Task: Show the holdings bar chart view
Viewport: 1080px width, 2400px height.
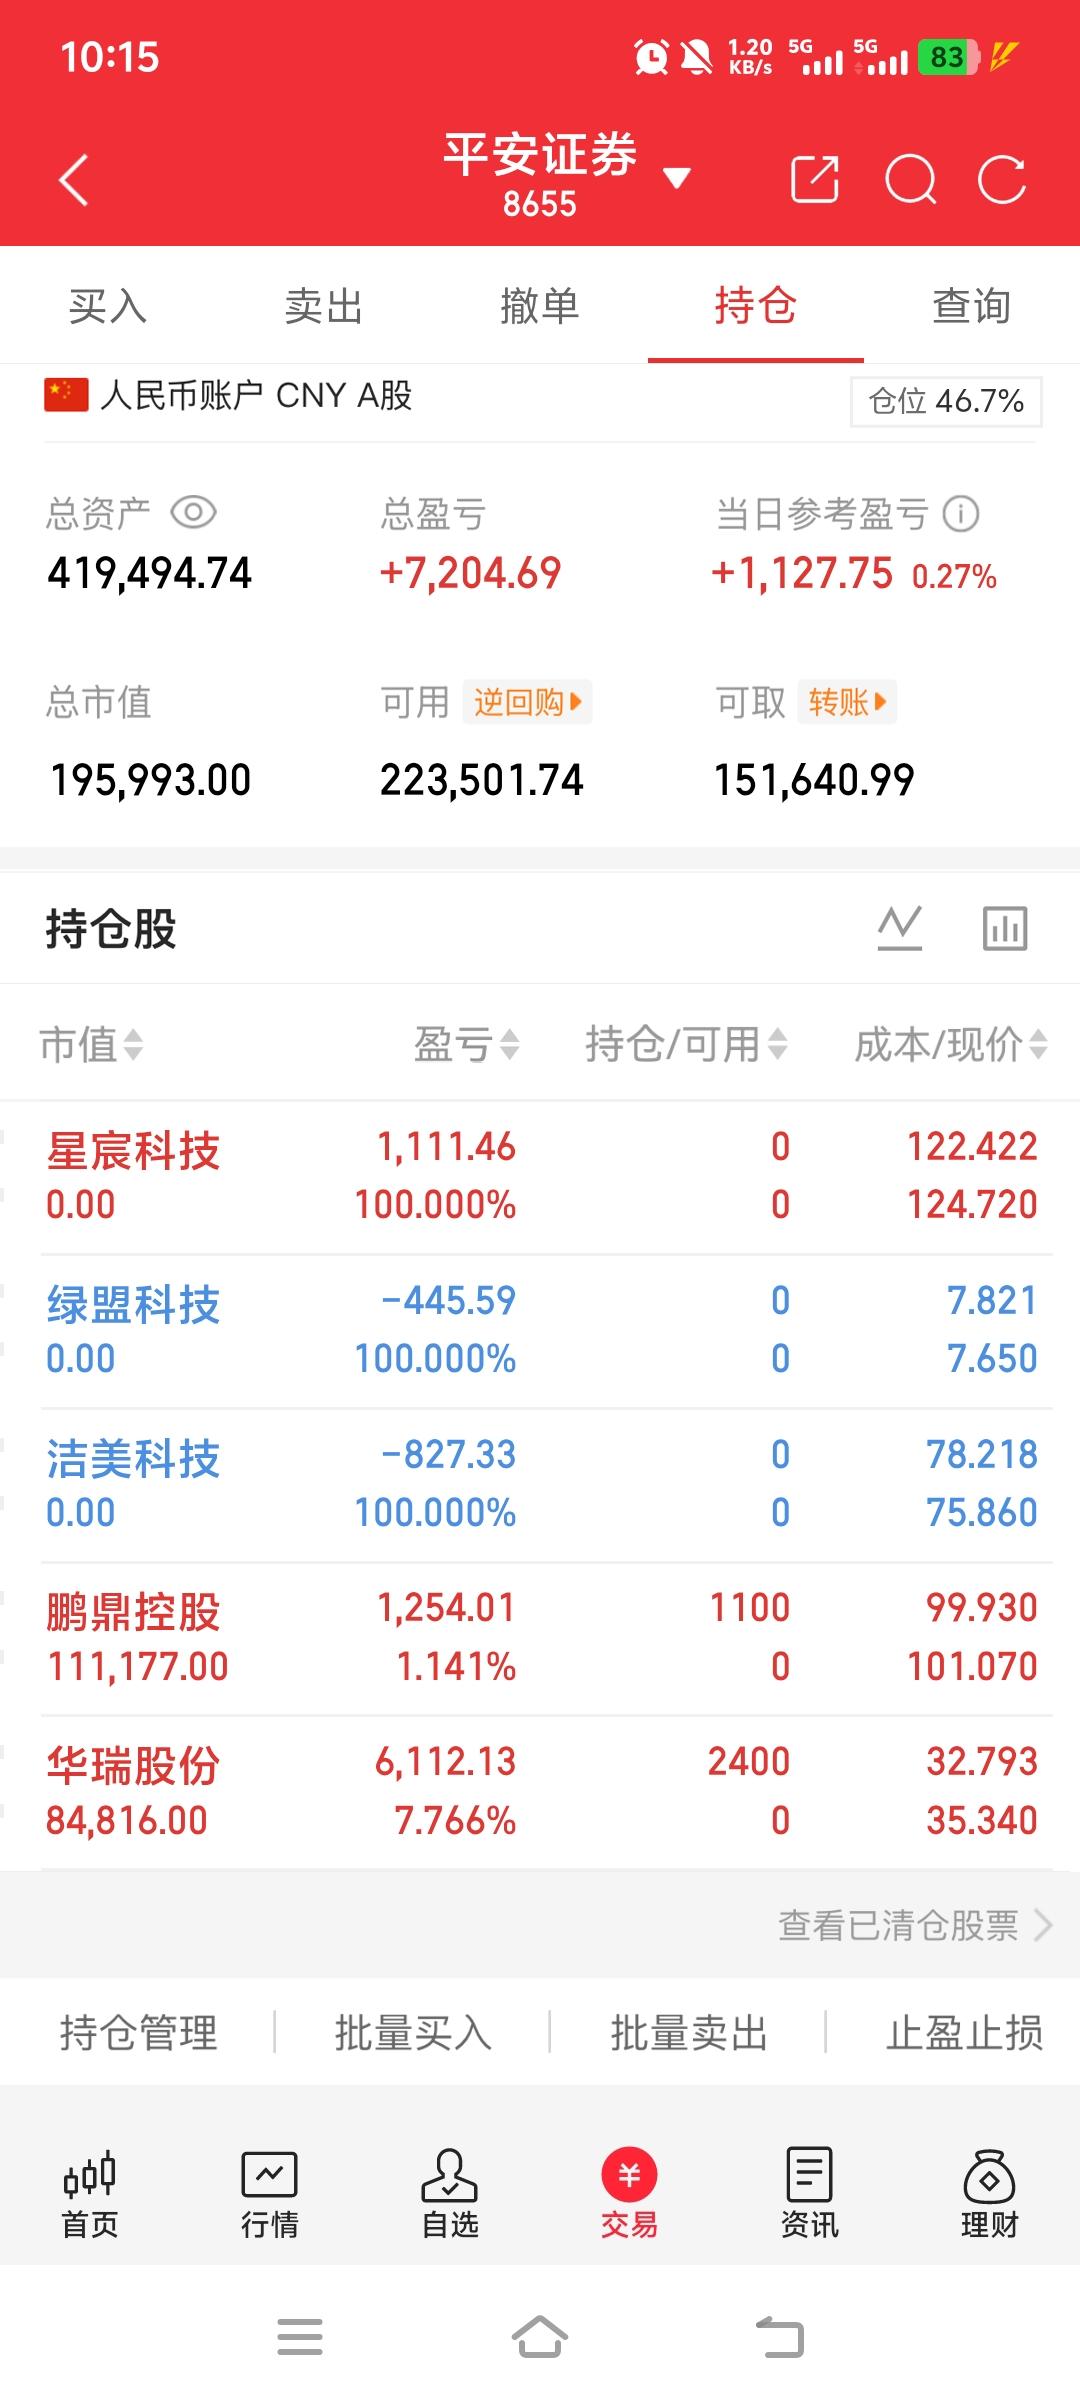Action: coord(1005,928)
